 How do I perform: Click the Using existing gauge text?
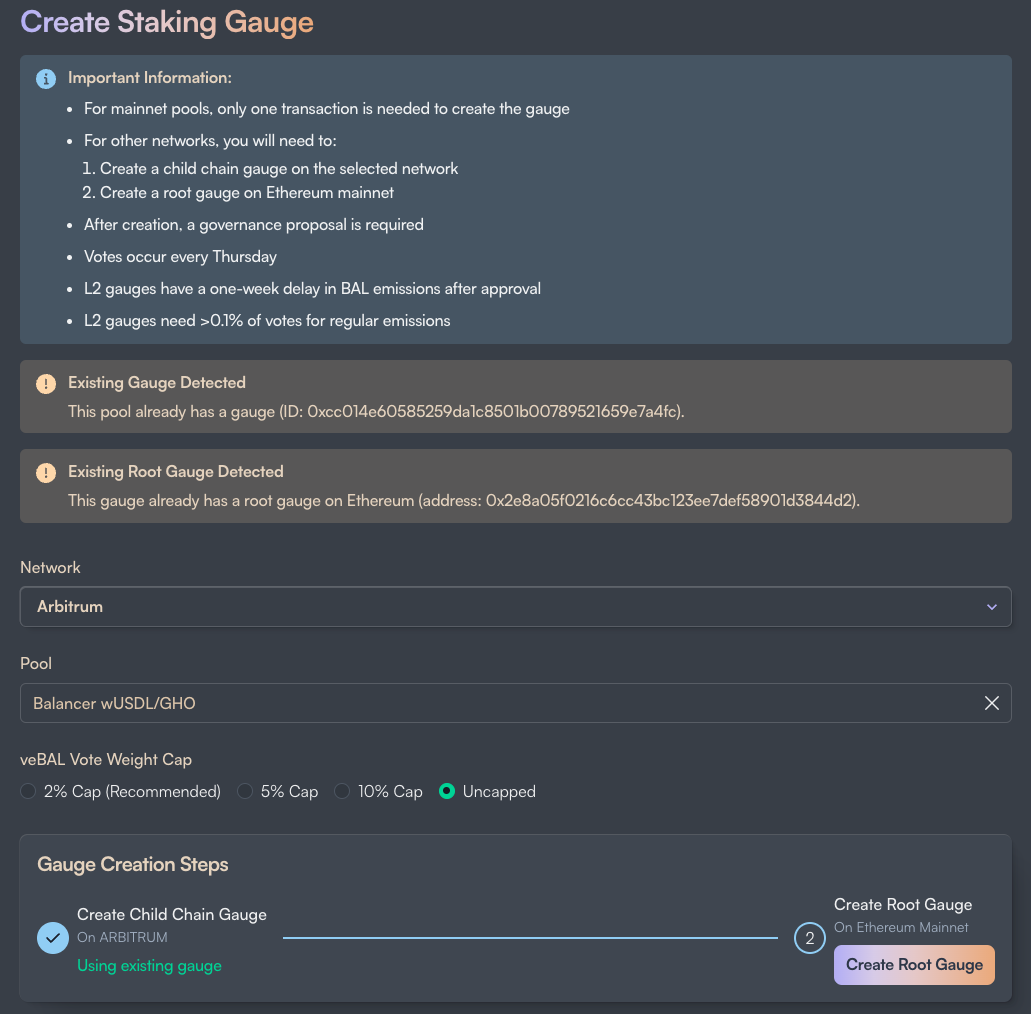tap(149, 965)
